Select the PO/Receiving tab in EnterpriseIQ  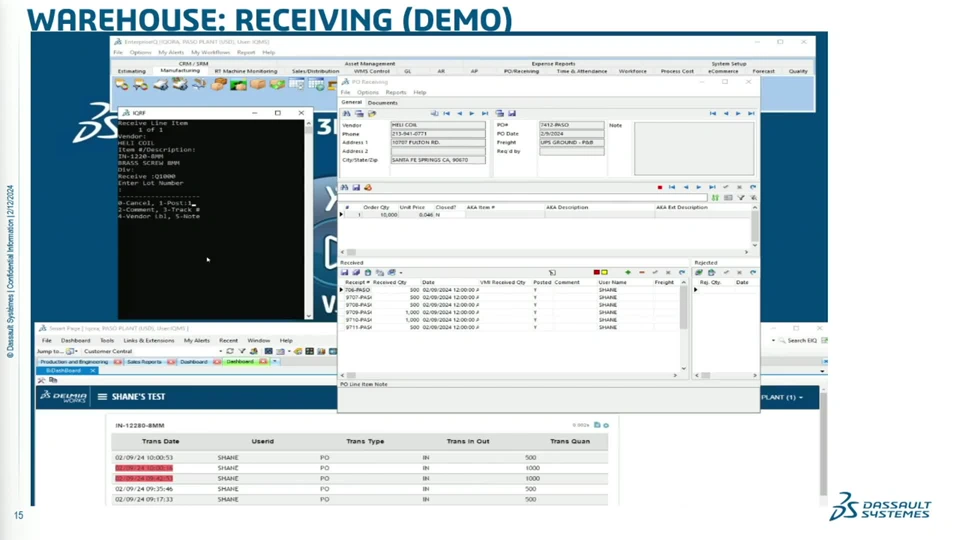point(521,71)
